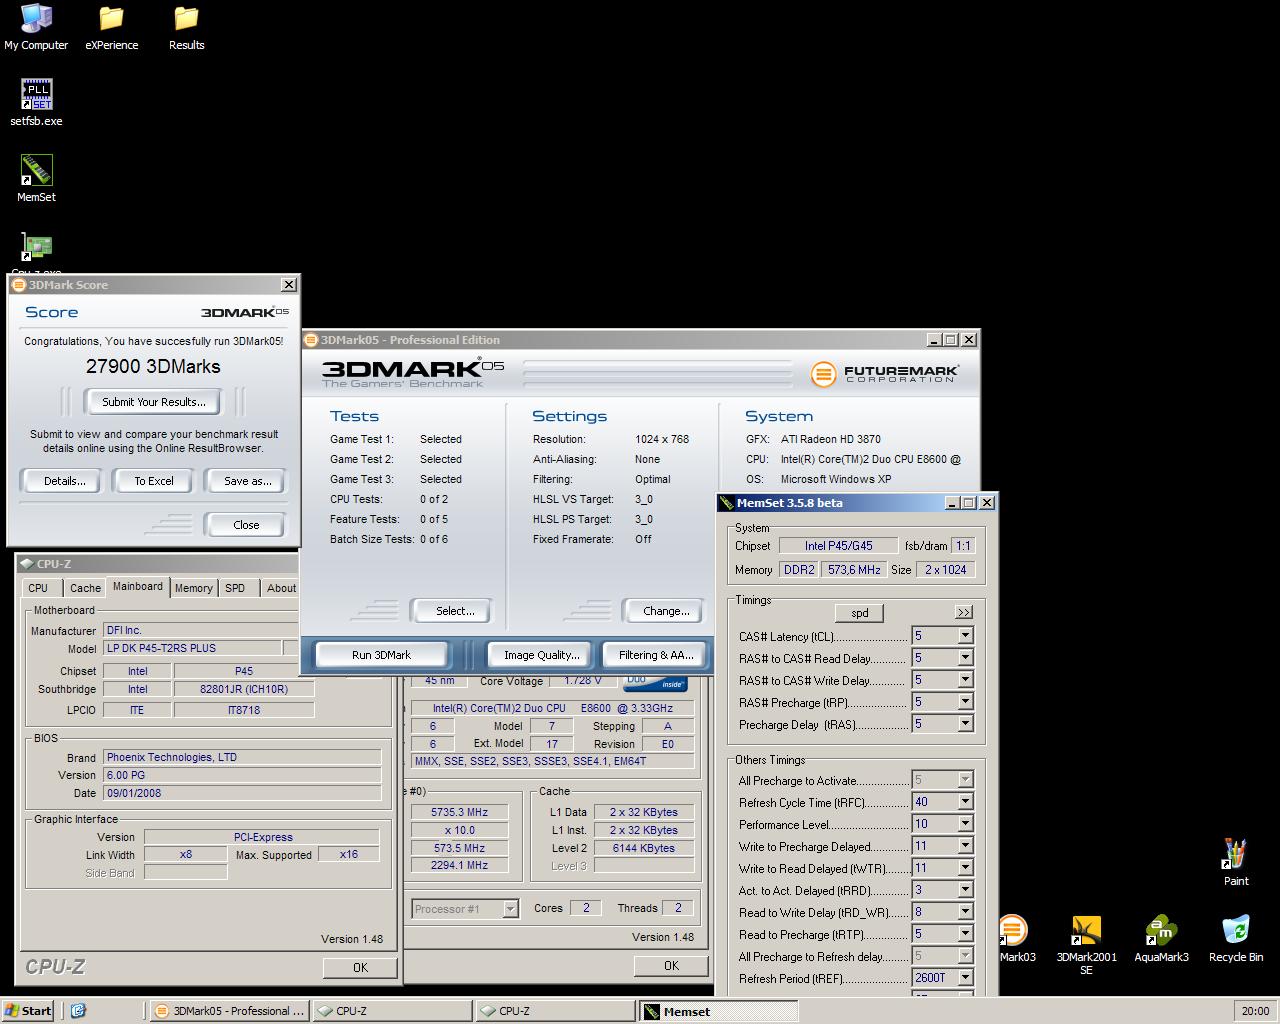Open Filtering & AA button

tap(656, 655)
